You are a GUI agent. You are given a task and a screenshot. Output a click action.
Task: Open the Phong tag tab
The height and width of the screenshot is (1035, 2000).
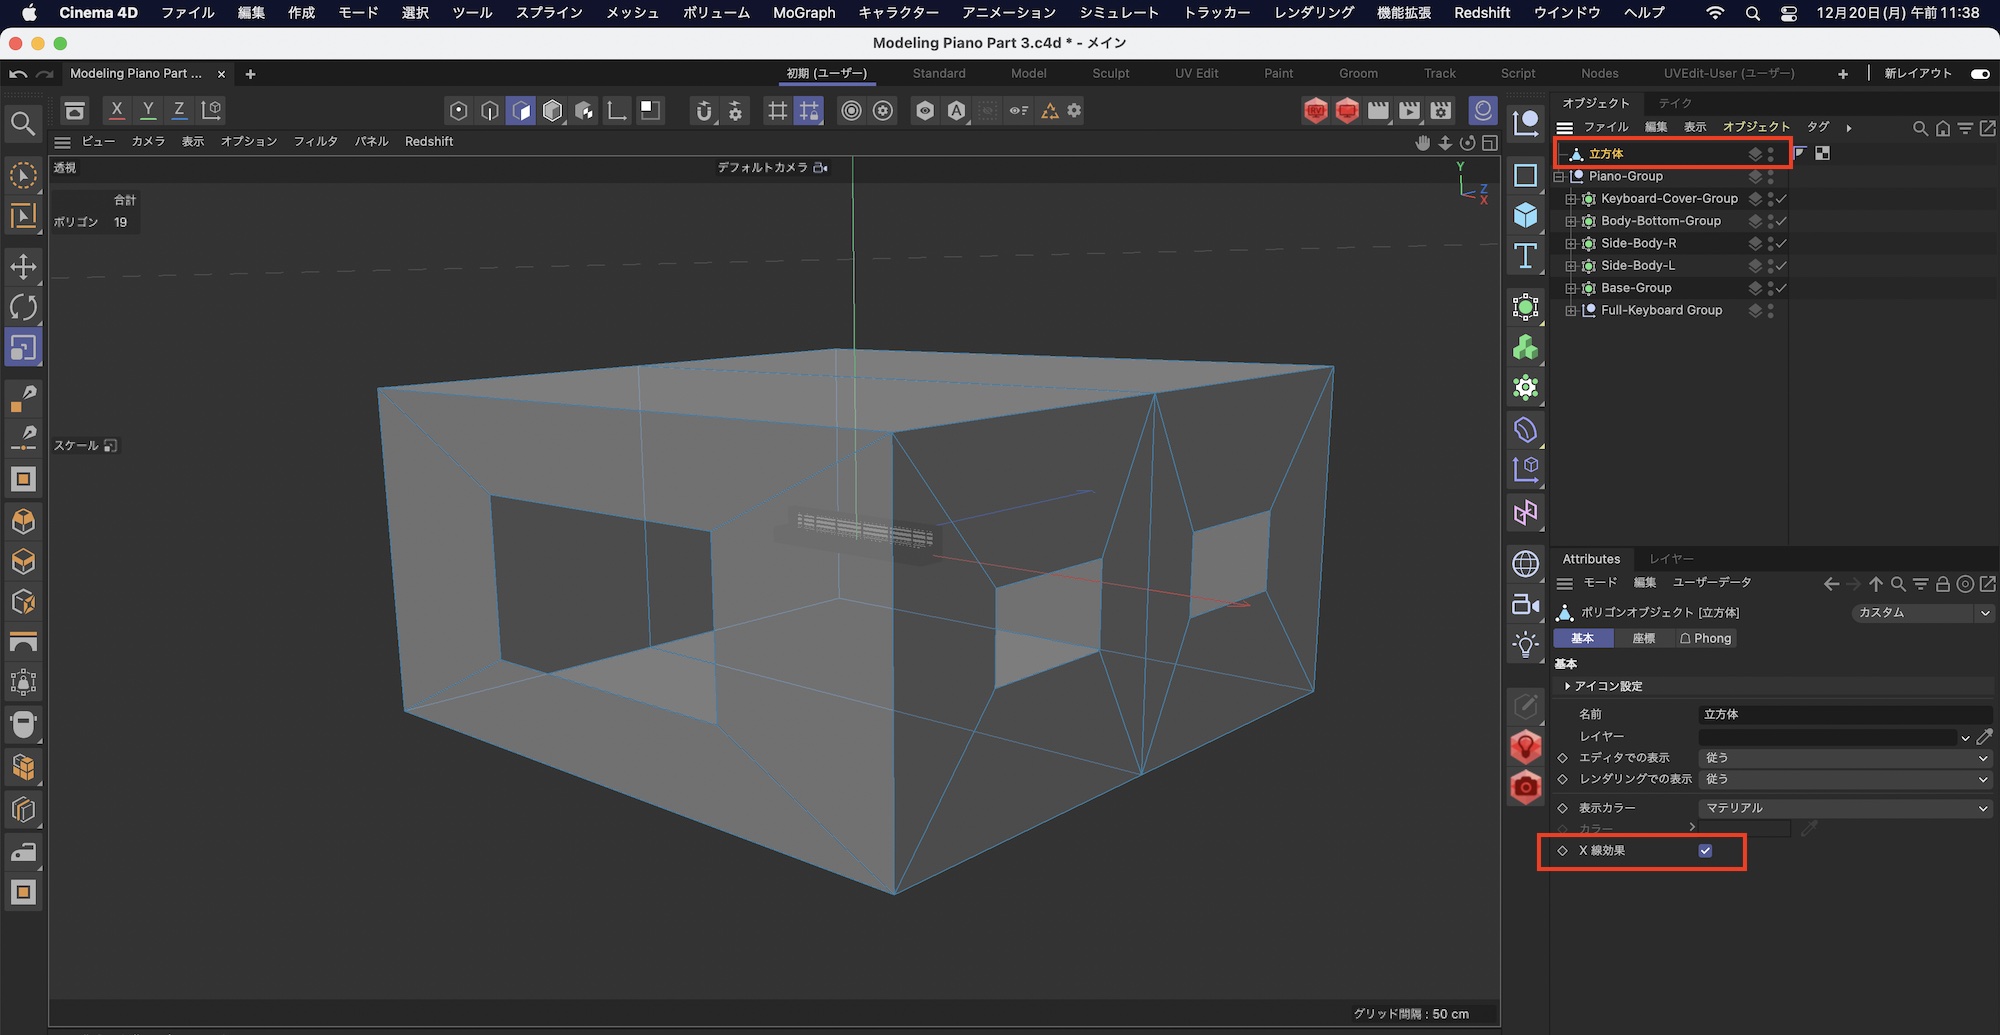(1705, 638)
